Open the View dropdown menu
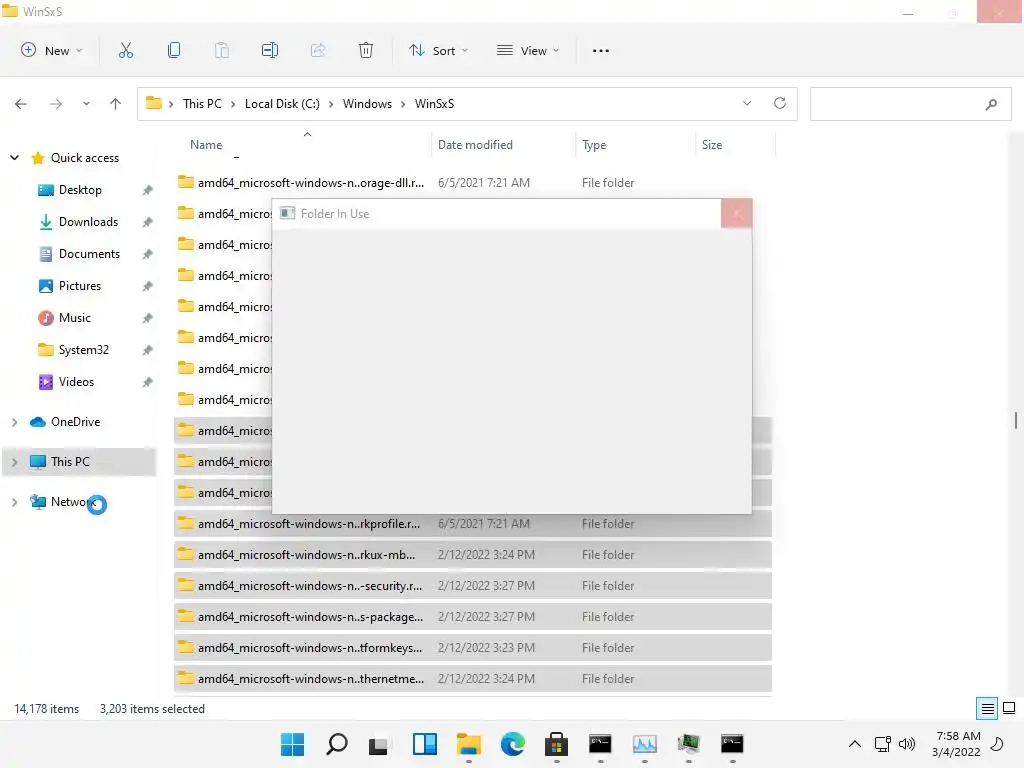1024x768 pixels. [x=528, y=50]
